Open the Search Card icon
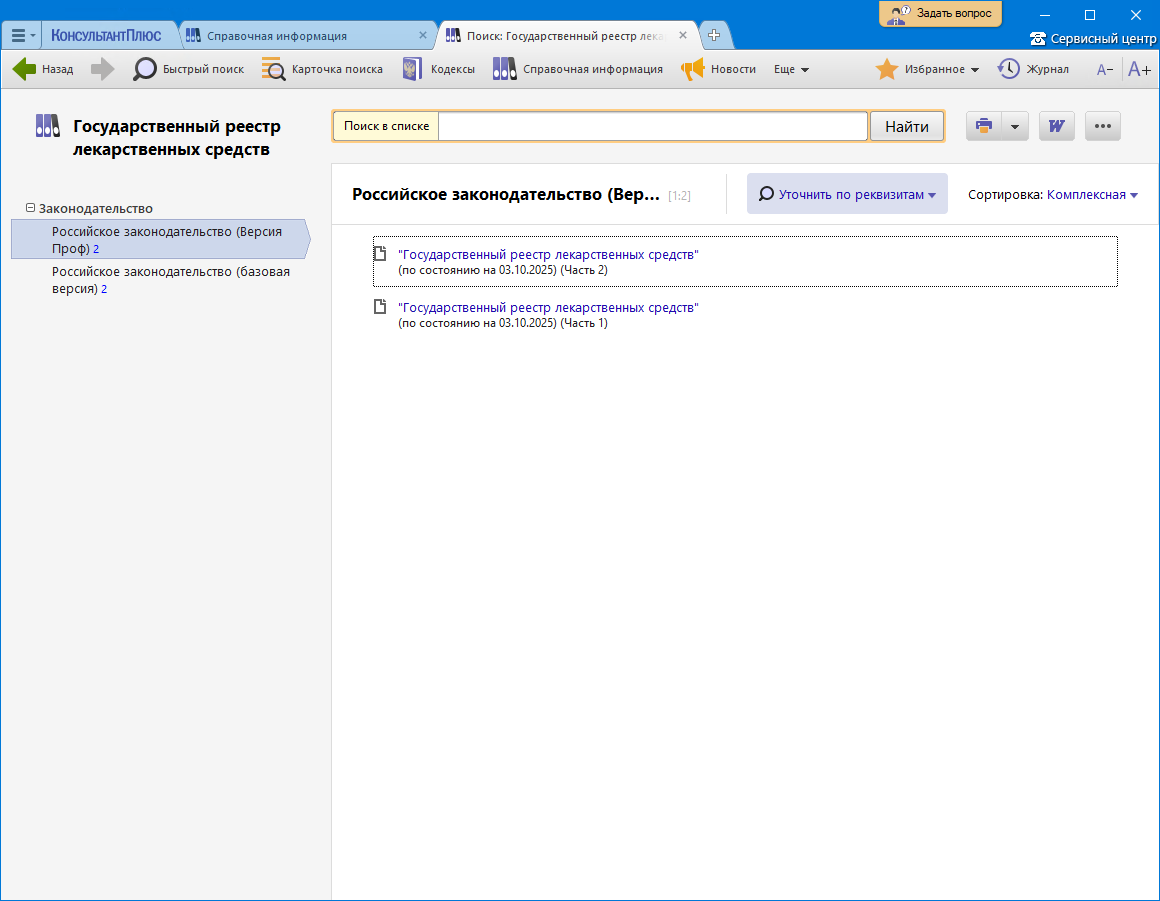Screen dimensions: 1160x901 (273, 69)
